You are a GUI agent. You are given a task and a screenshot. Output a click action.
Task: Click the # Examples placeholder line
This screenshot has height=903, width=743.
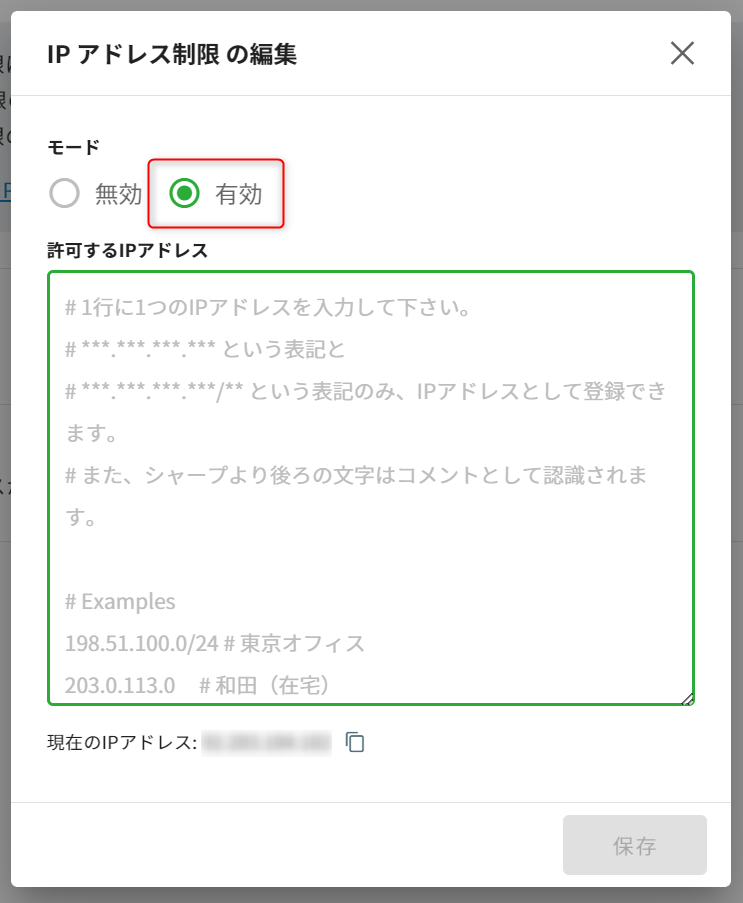click(120, 602)
